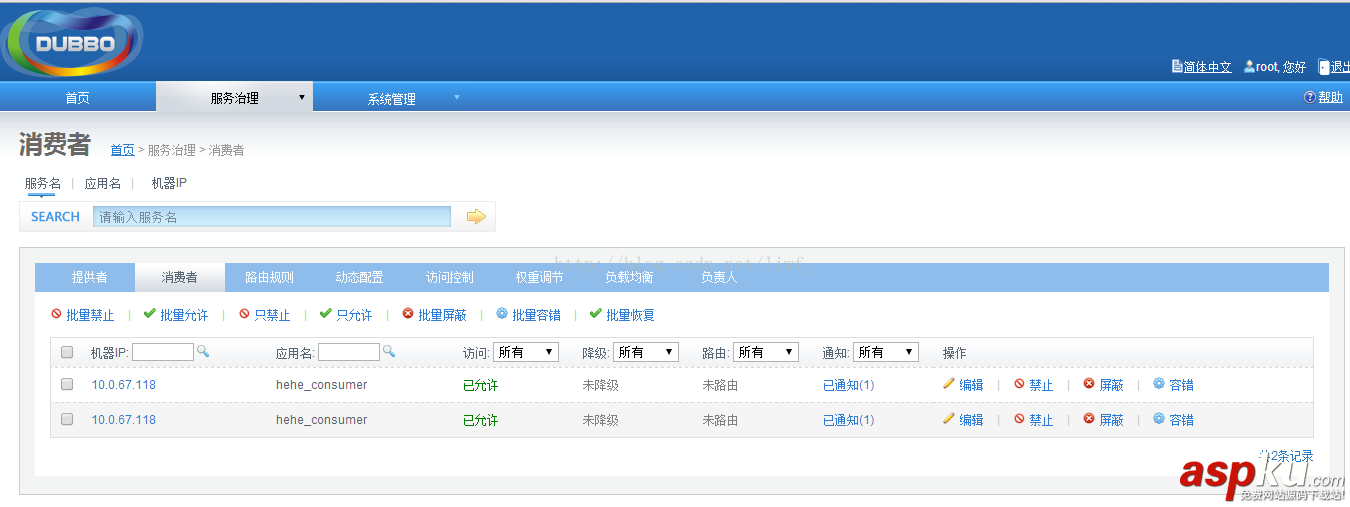1350x507 pixels.
Task: Select the 应用名 search type
Action: point(103,183)
